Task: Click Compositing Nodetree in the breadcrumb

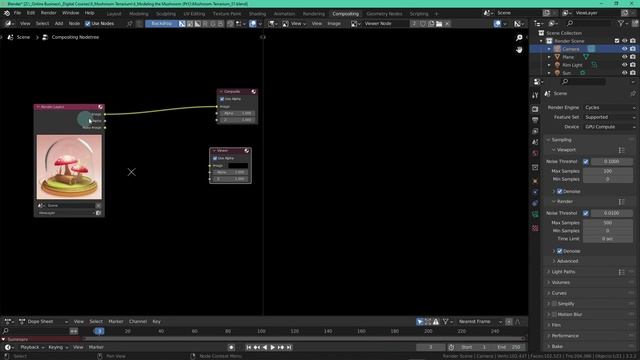Action: [x=75, y=37]
